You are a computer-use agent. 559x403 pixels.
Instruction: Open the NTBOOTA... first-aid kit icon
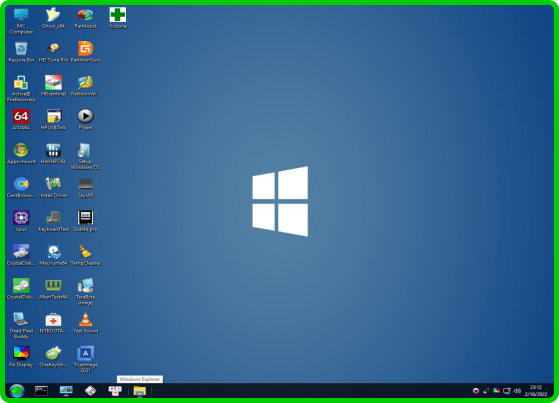(x=53, y=323)
